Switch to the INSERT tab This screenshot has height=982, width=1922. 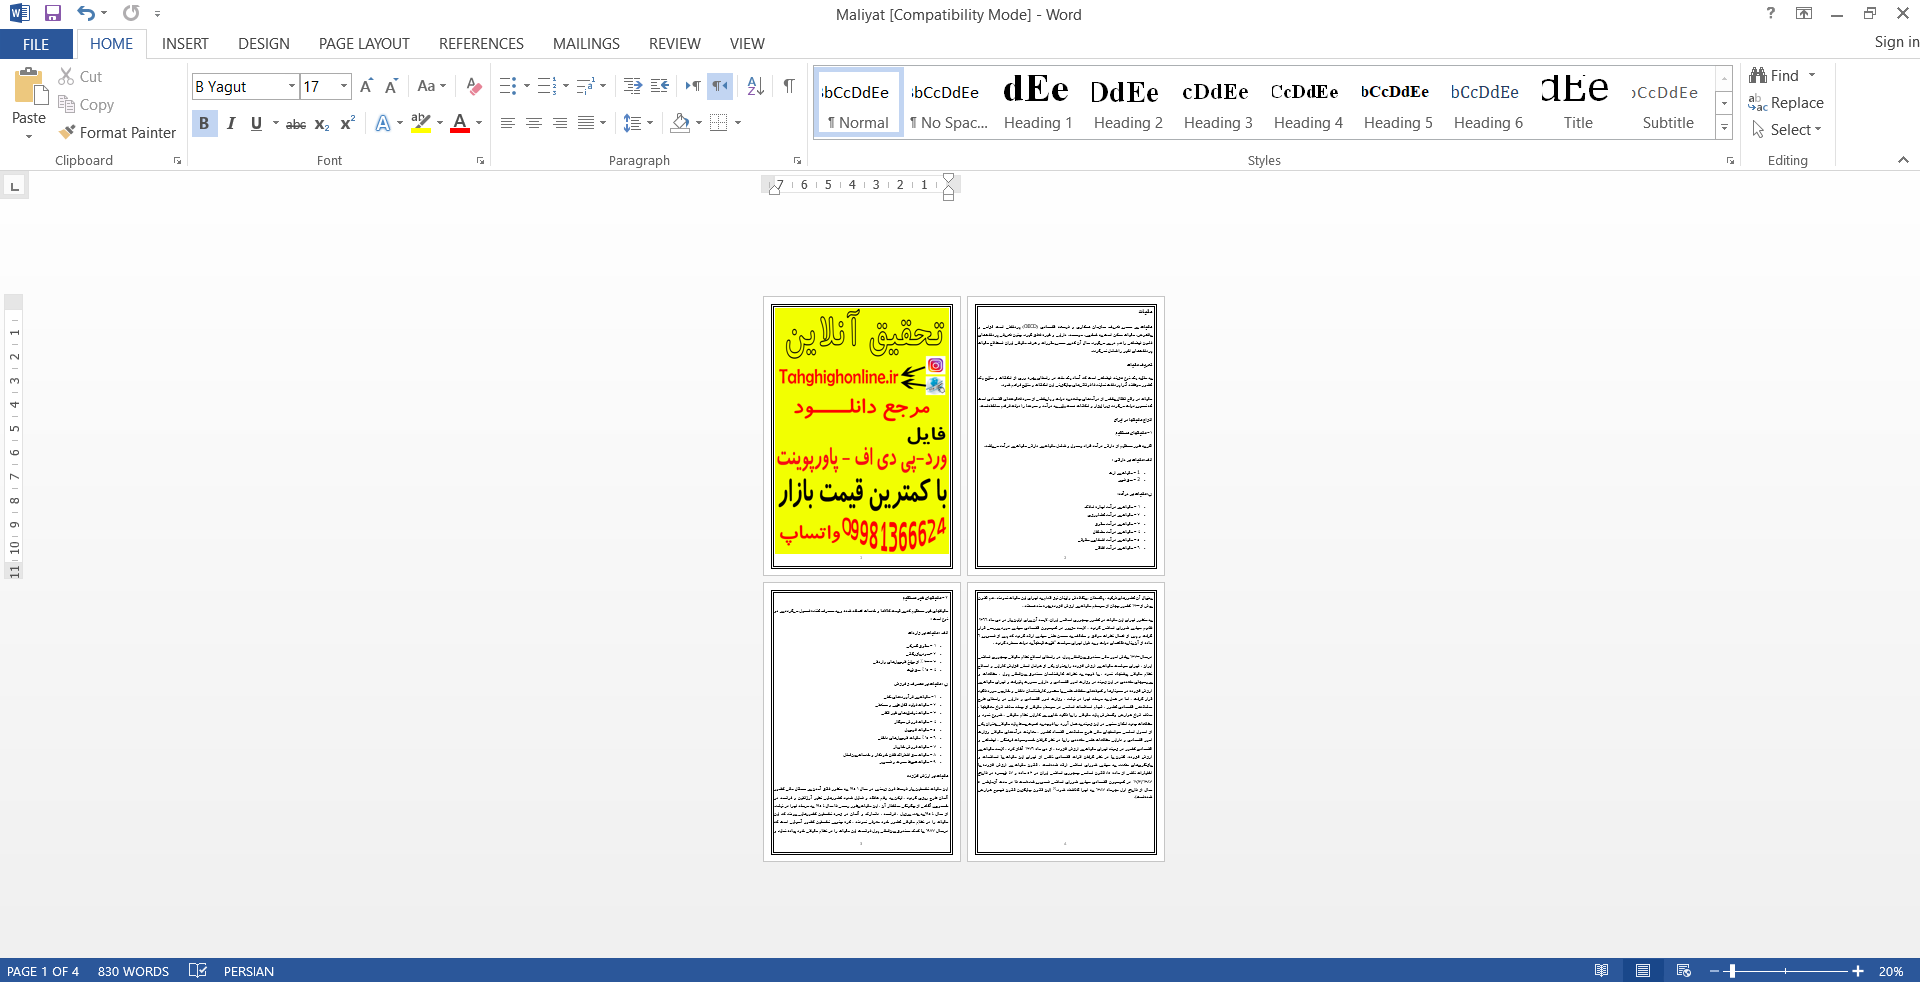(x=185, y=44)
